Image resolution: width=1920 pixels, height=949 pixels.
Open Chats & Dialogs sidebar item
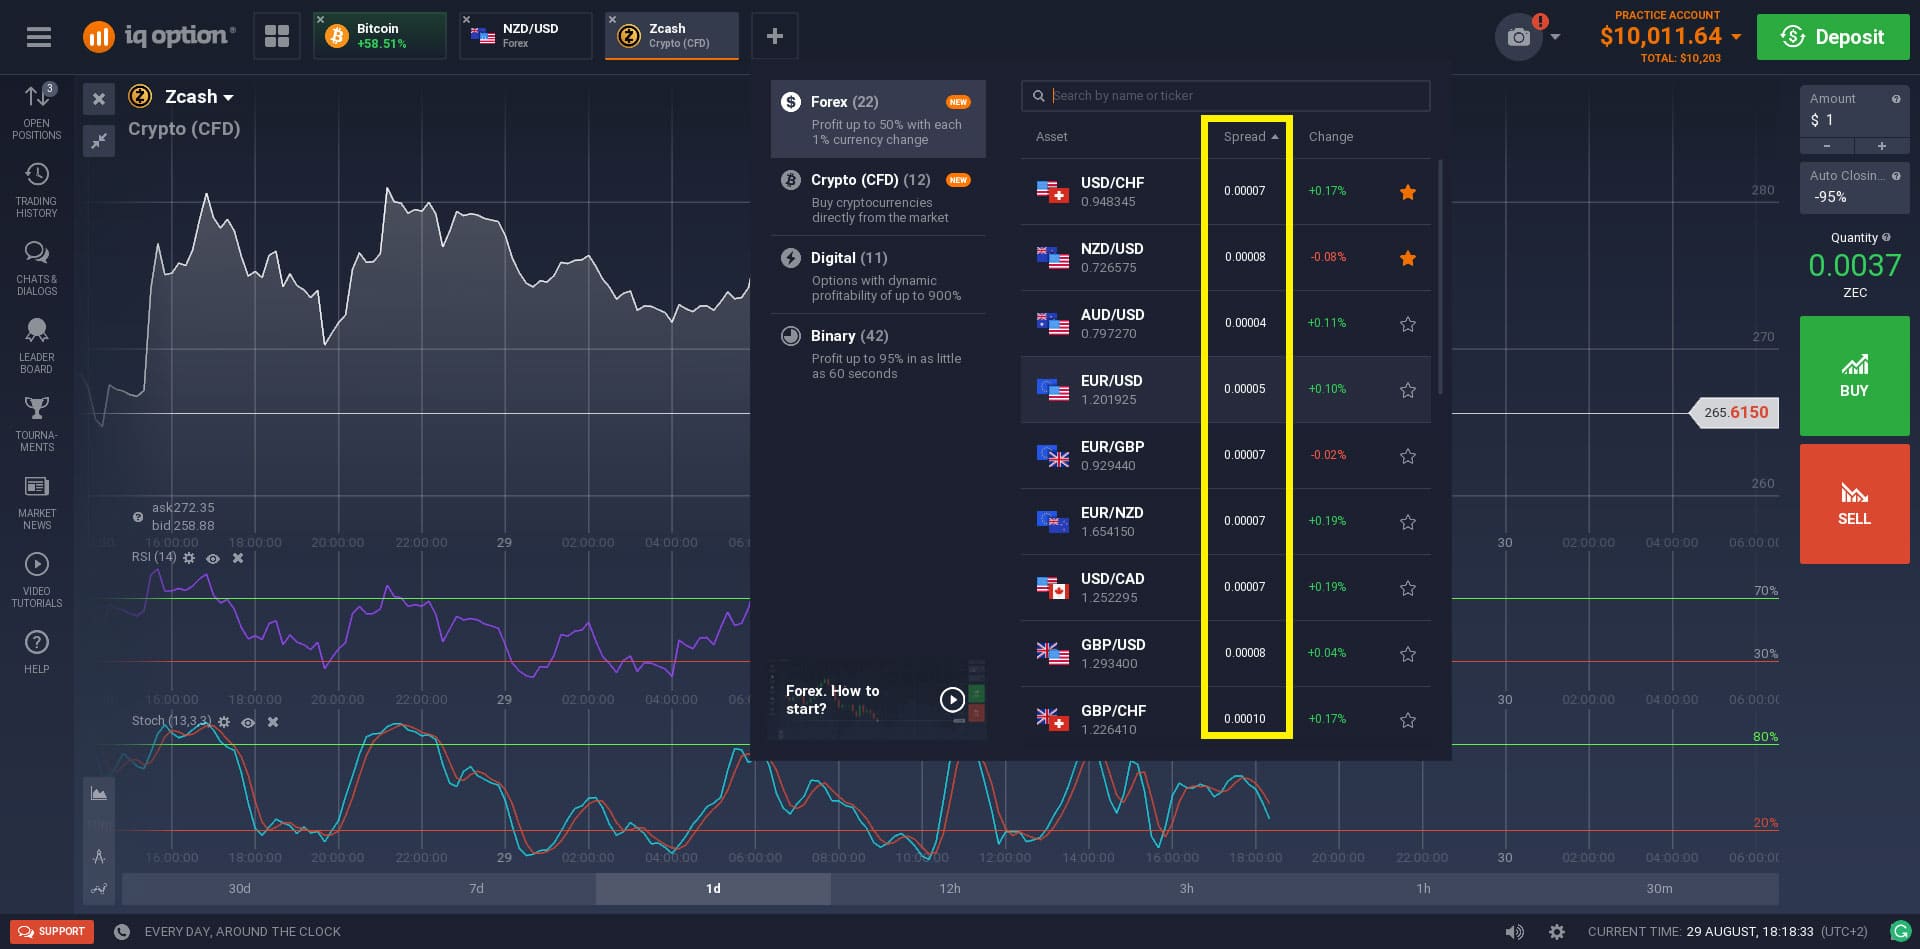(x=37, y=268)
